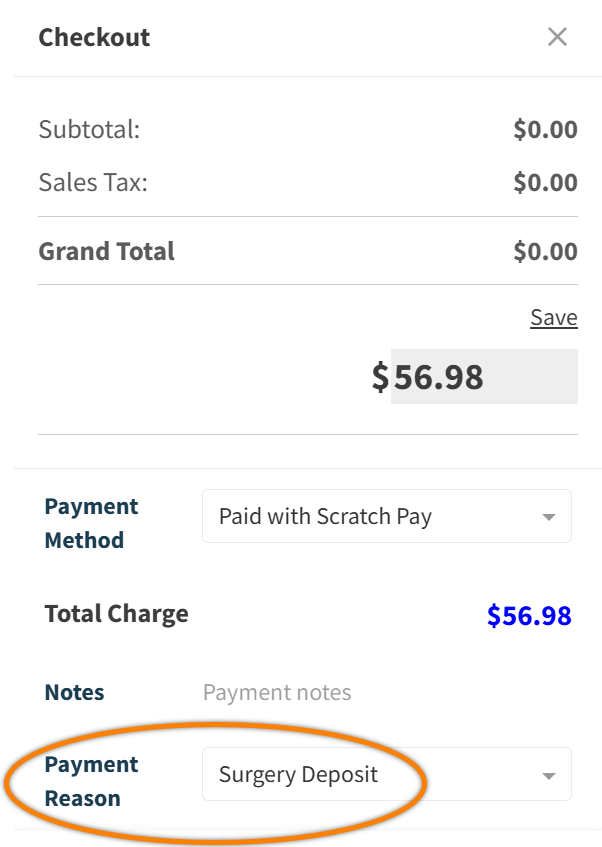Click the caret beside Paid with Scratch Pay

[548, 516]
